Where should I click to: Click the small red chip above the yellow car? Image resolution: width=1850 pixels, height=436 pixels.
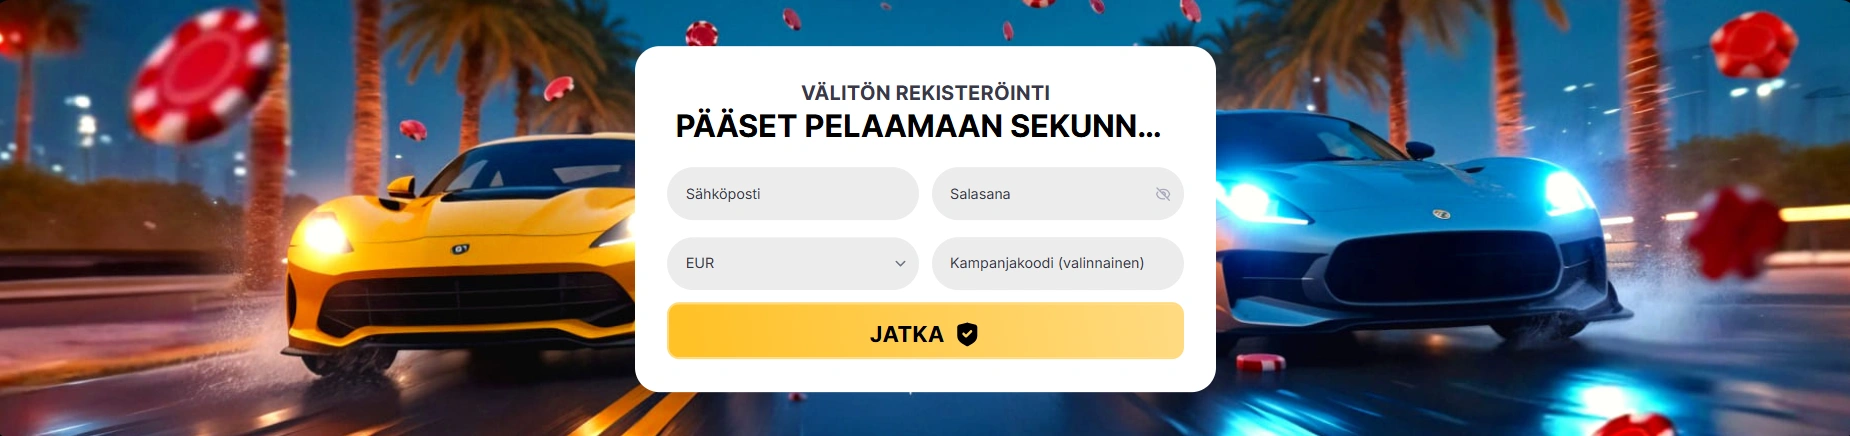click(413, 130)
